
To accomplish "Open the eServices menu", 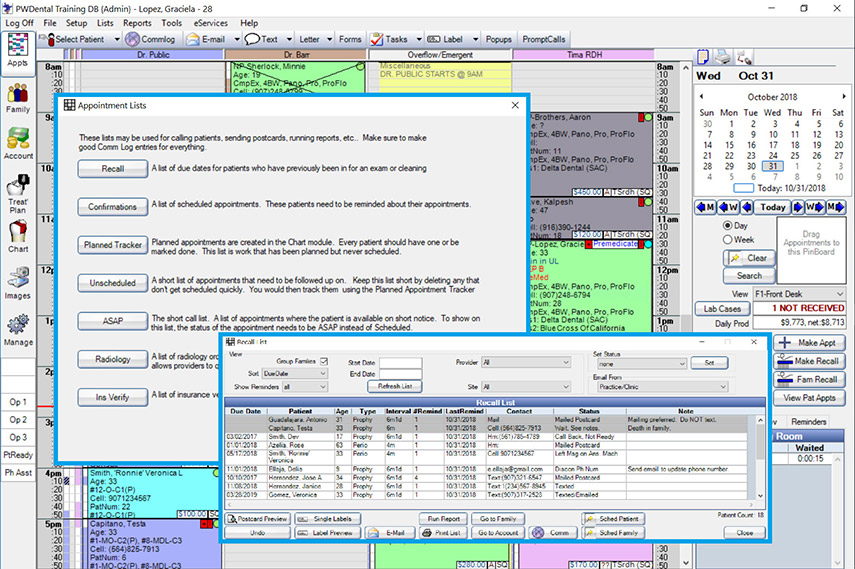I will click(210, 23).
